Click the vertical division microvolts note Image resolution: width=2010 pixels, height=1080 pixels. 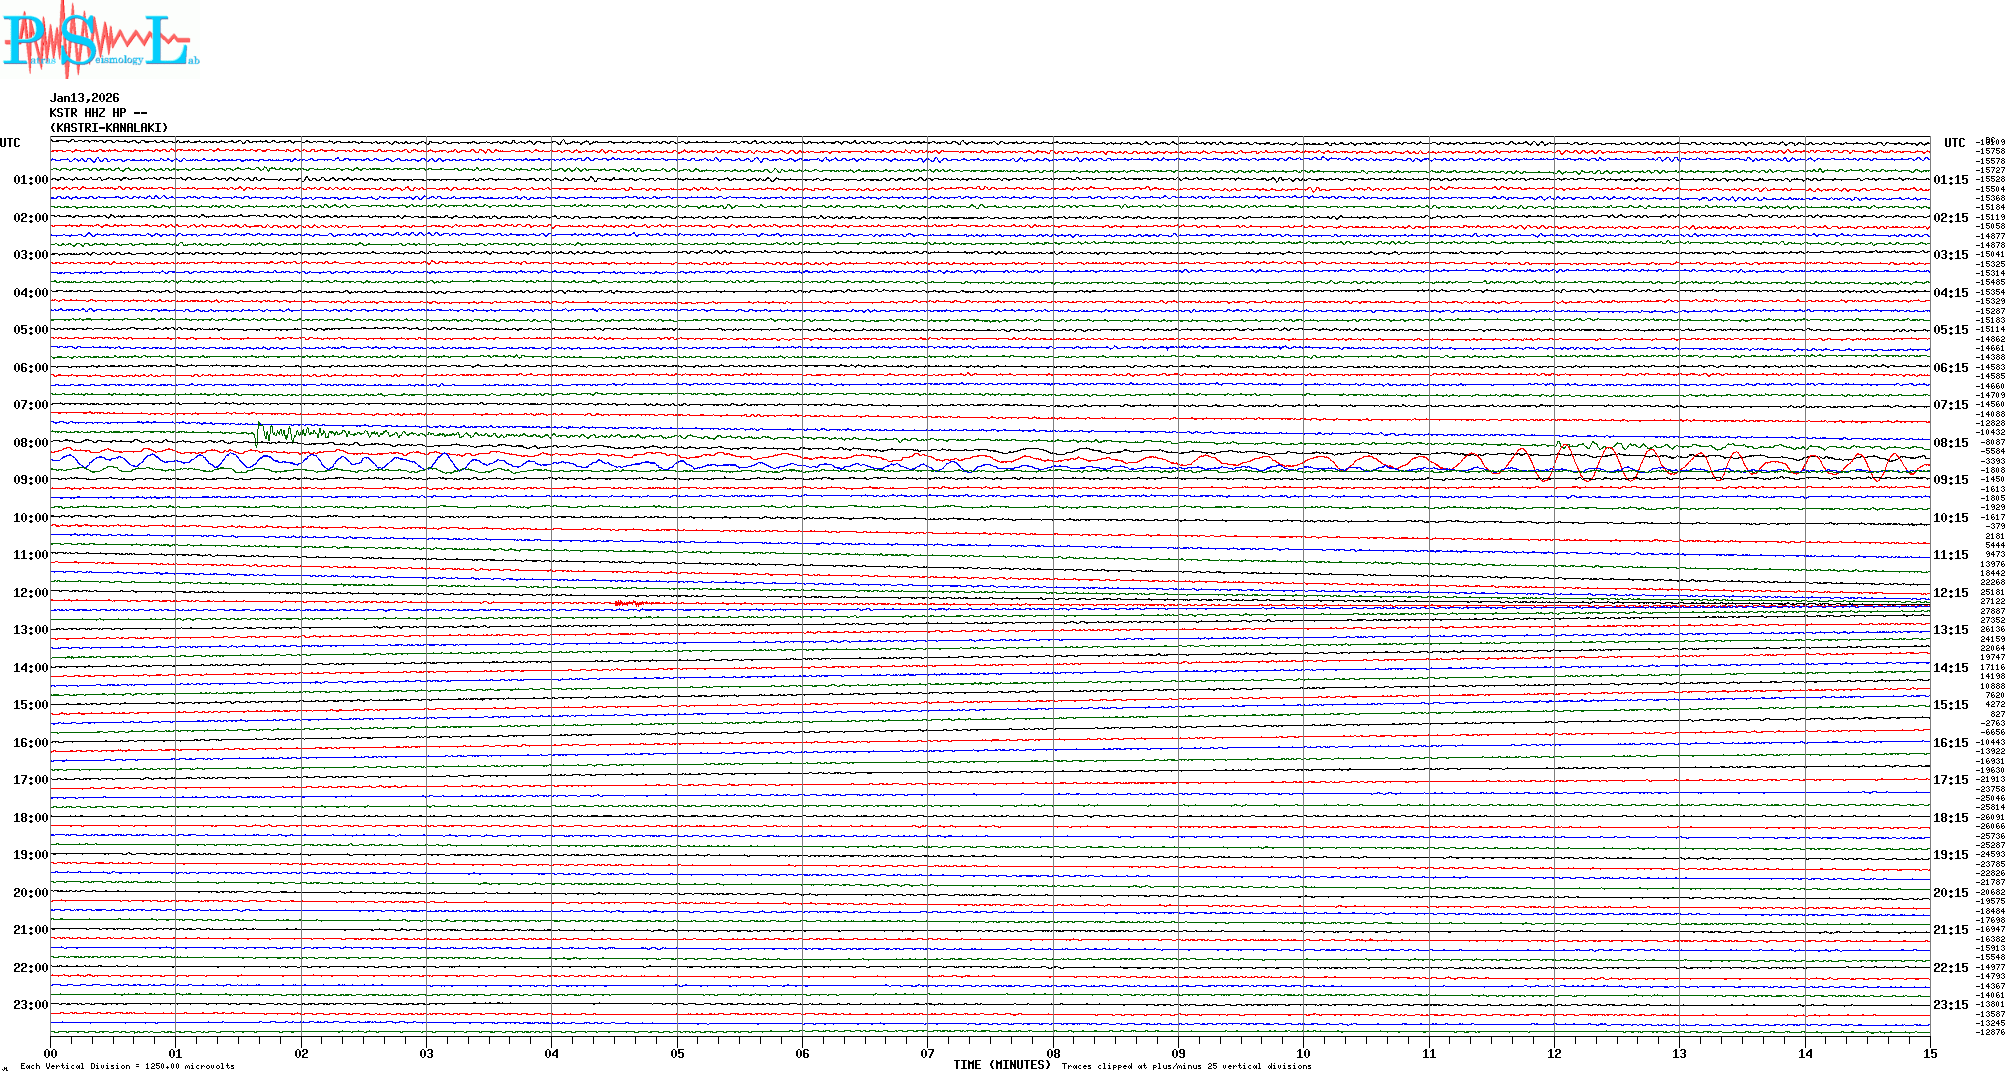point(127,1067)
